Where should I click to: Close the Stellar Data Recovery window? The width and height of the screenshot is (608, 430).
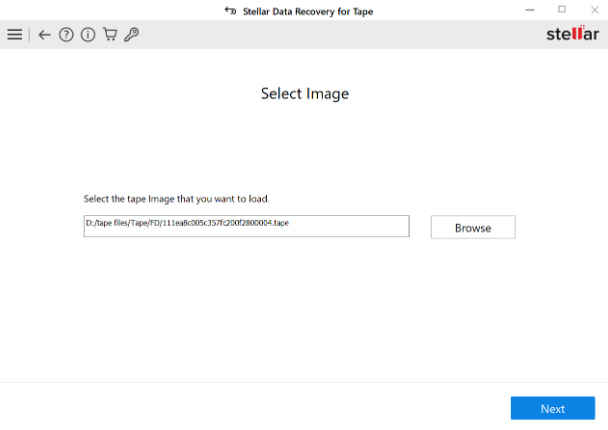(x=594, y=10)
